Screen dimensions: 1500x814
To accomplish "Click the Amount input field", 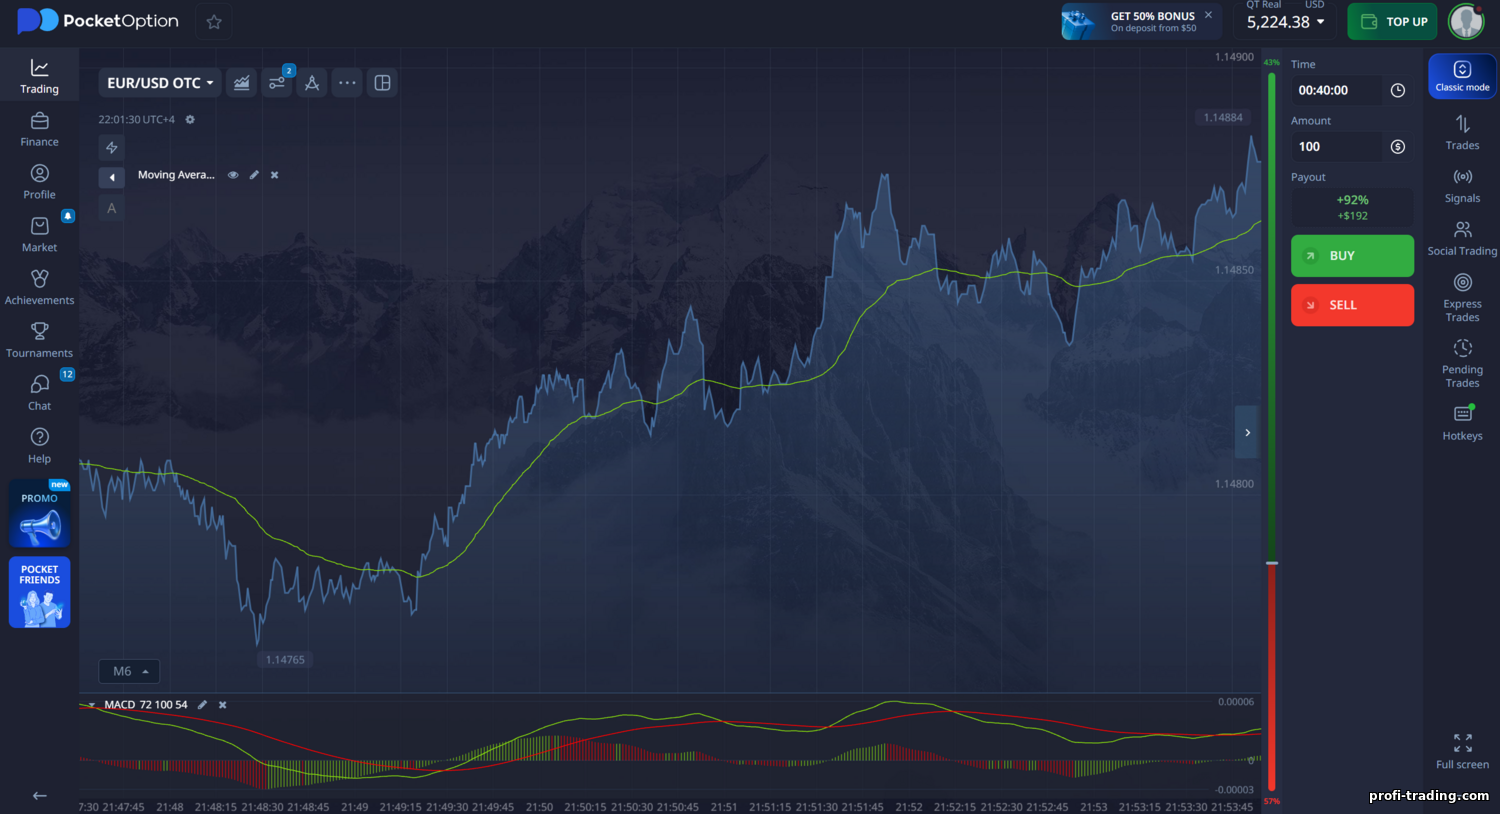I will tap(1336, 147).
